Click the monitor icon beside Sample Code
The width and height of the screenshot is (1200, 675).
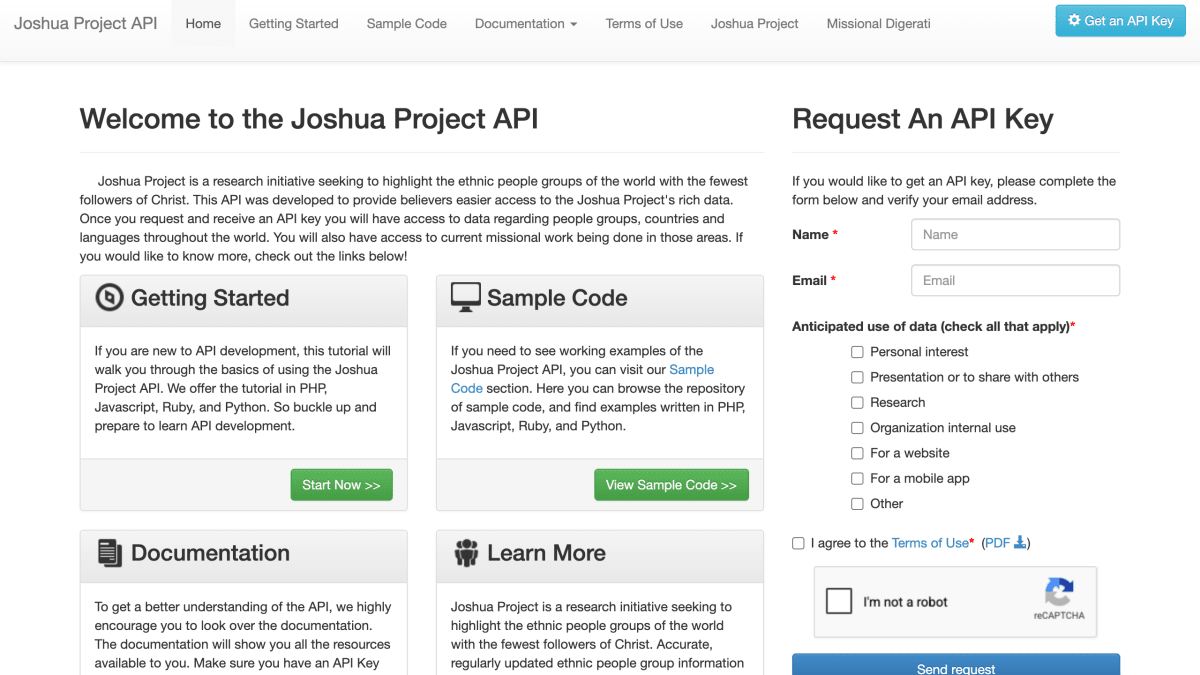pyautogui.click(x=466, y=298)
